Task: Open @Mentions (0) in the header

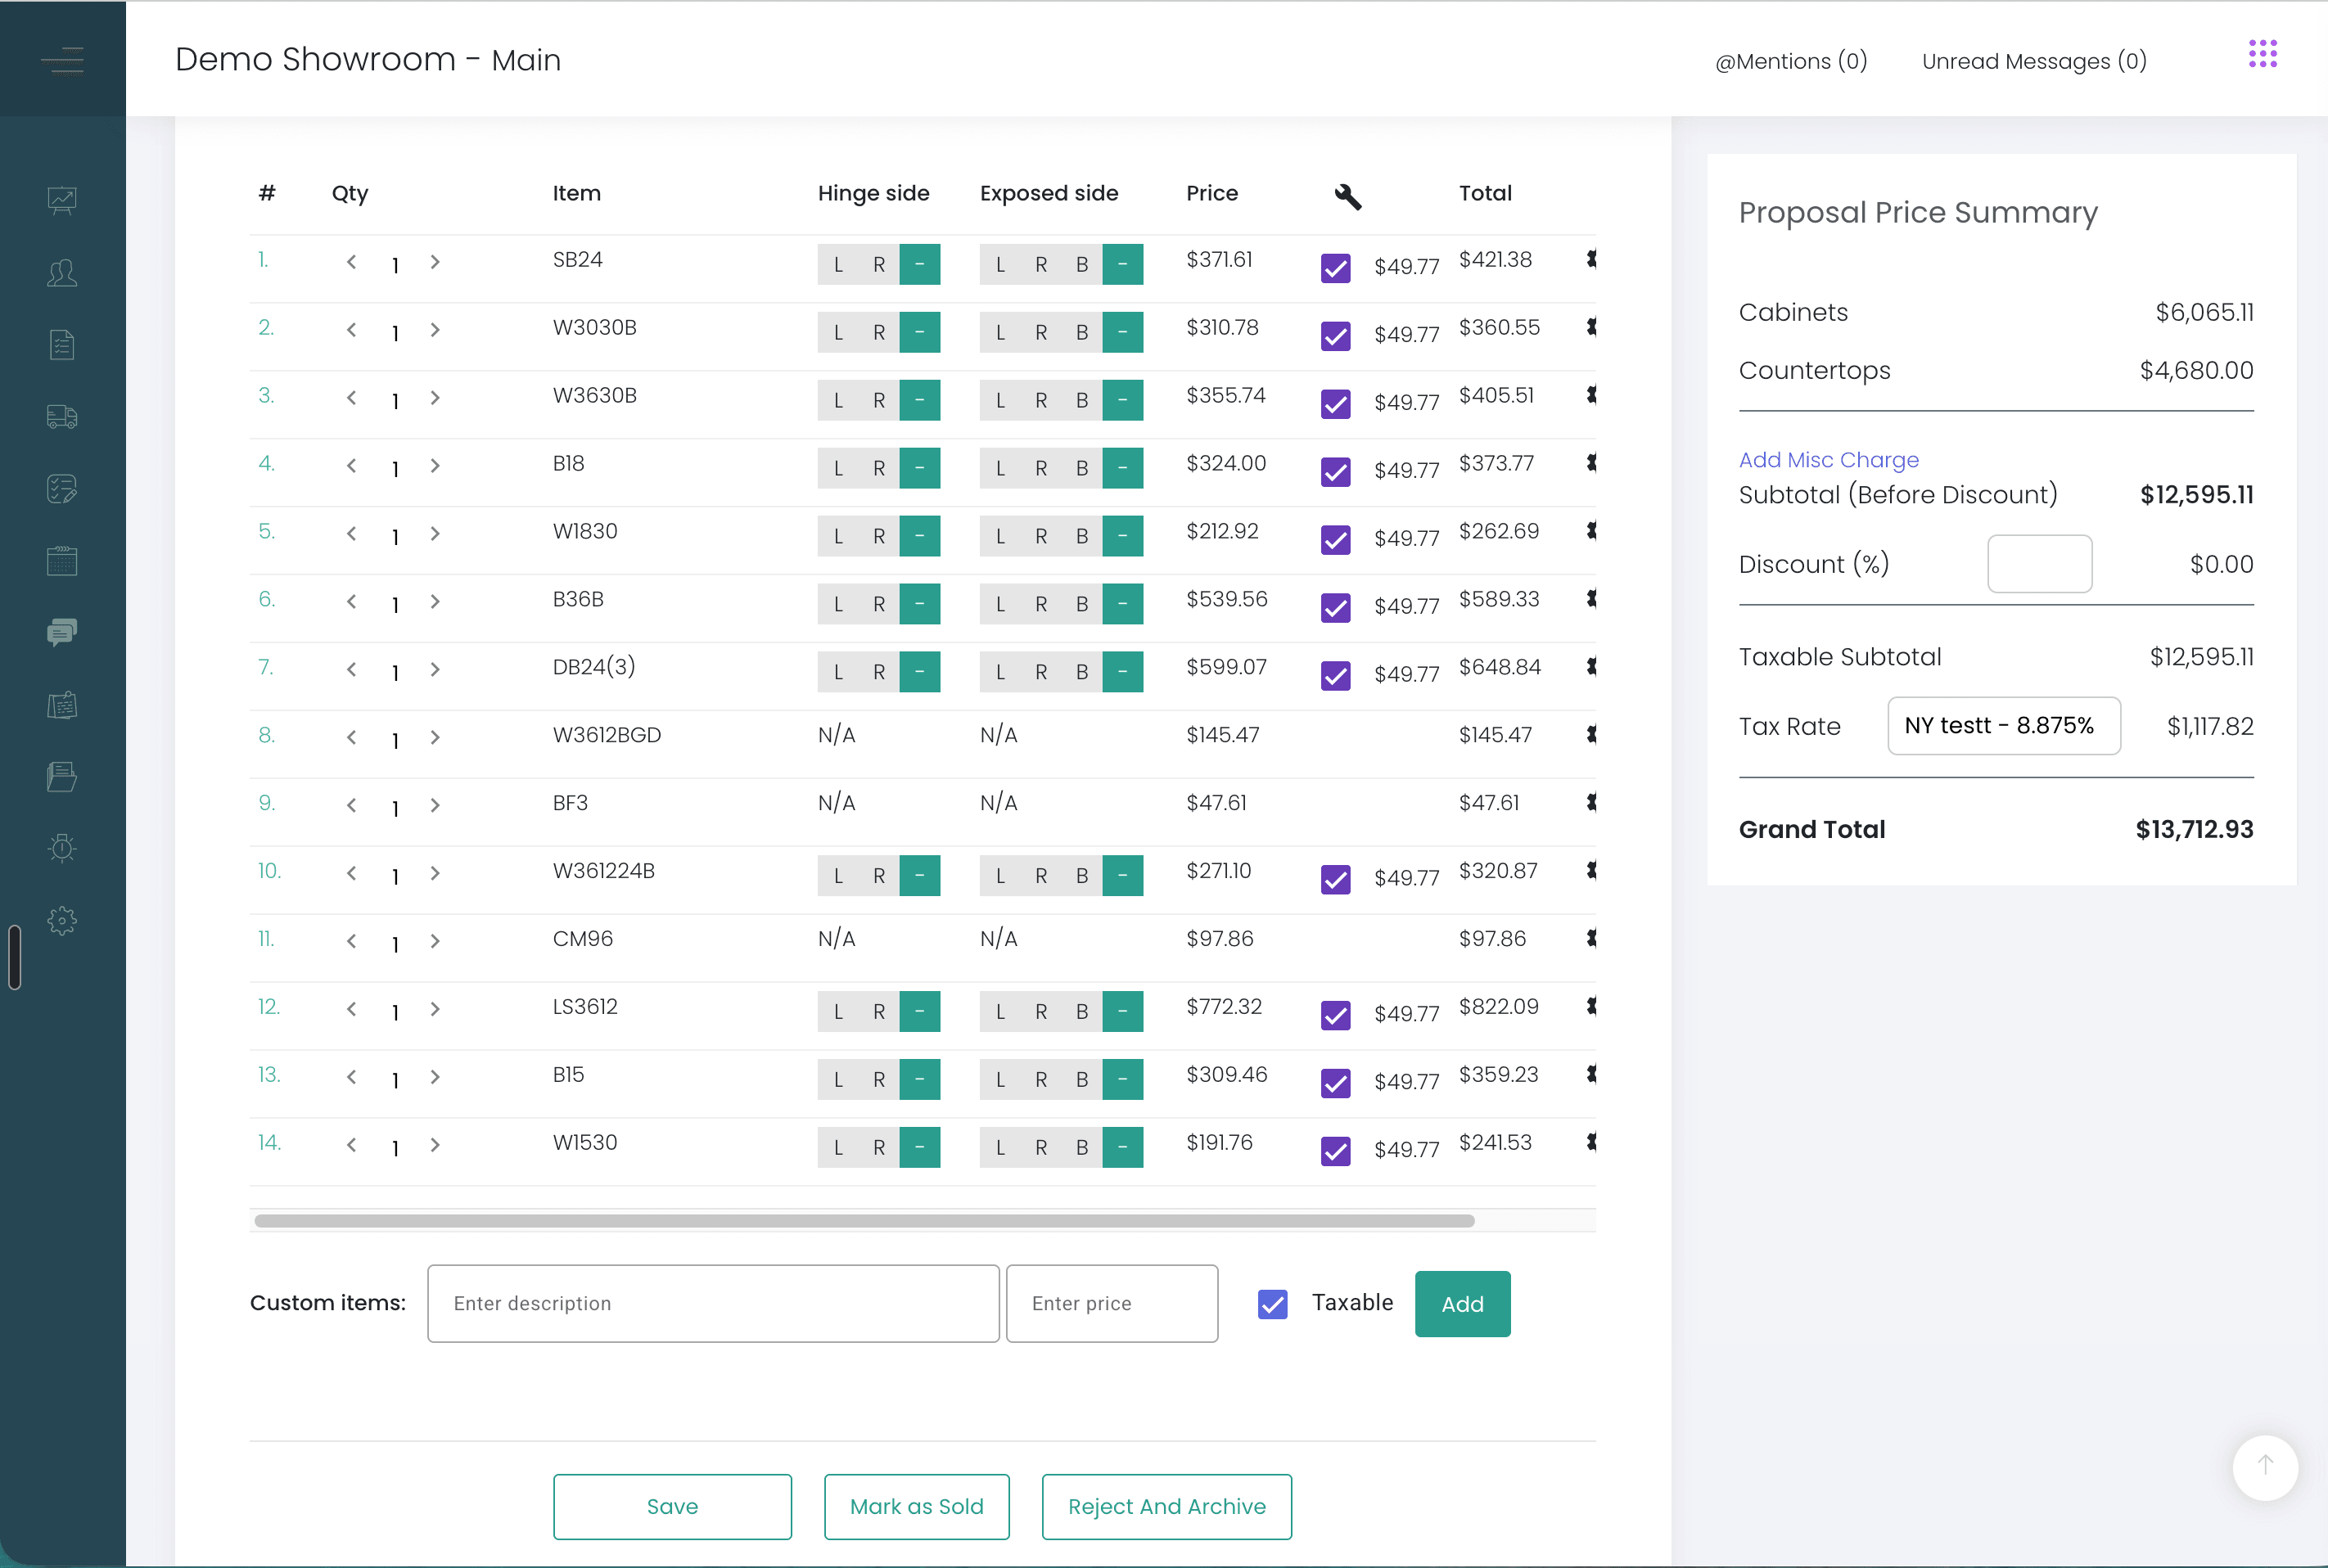Action: coord(1791,61)
